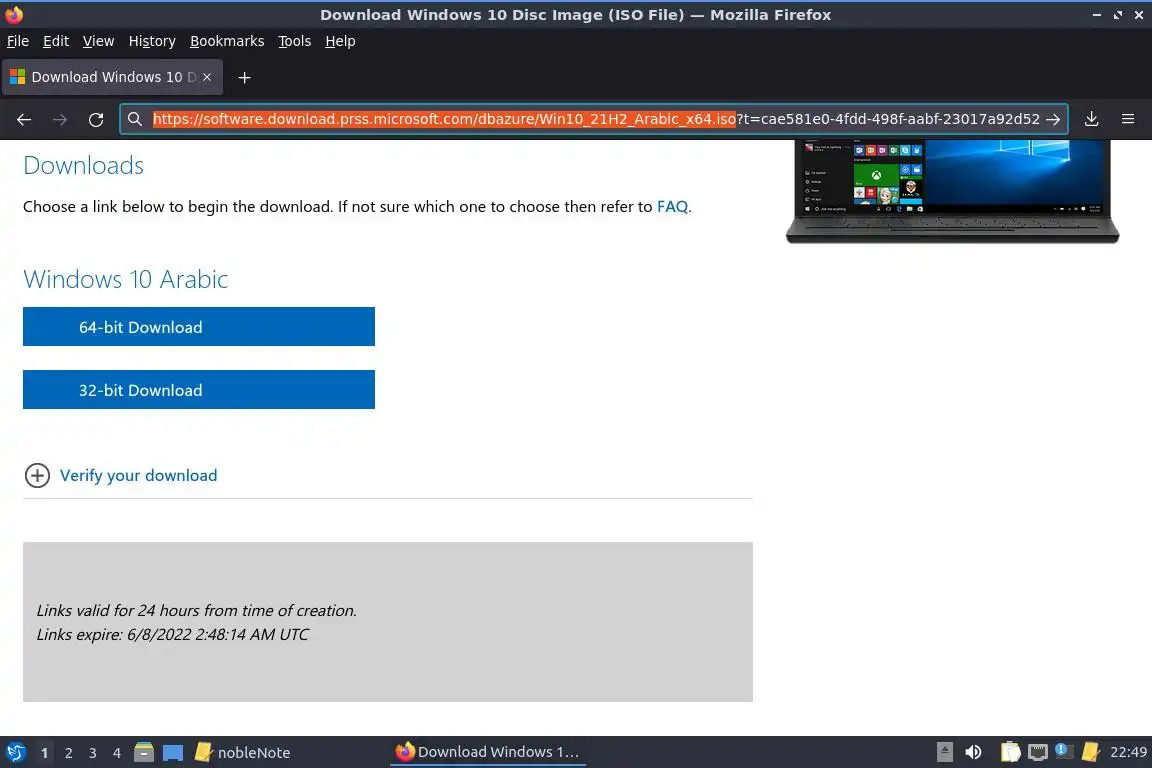Viewport: 1152px width, 768px height.
Task: Open the Tools menu
Action: point(295,41)
